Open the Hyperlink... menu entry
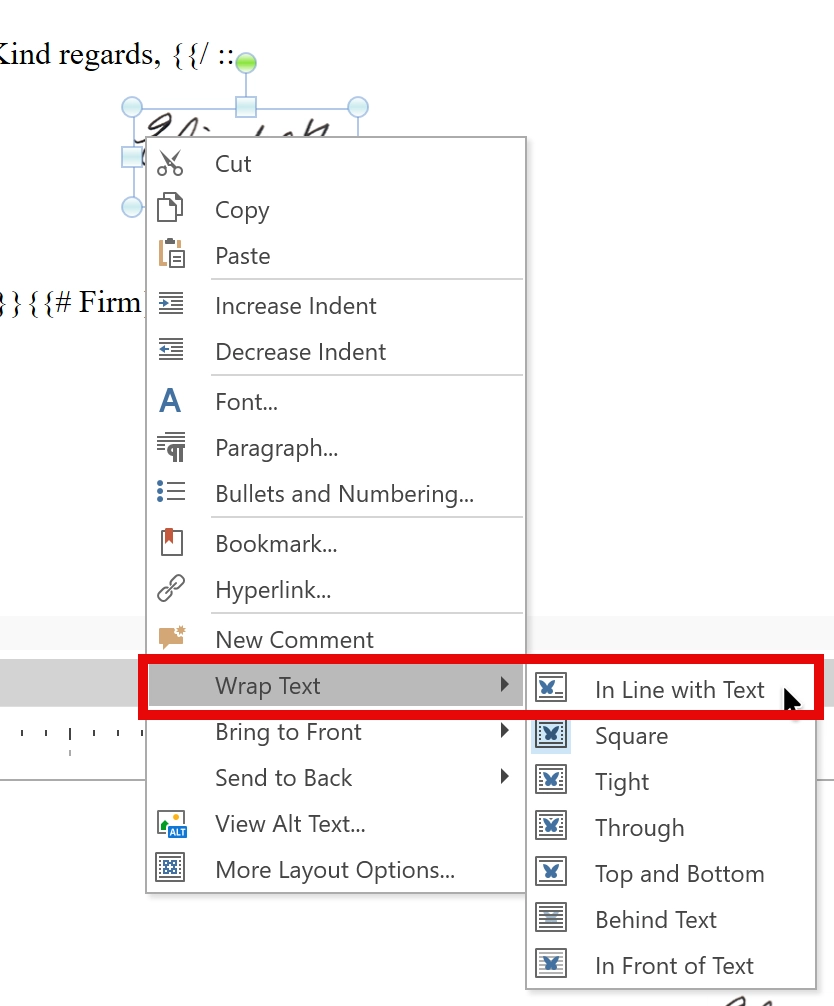The height and width of the screenshot is (1006, 834). [x=336, y=590]
